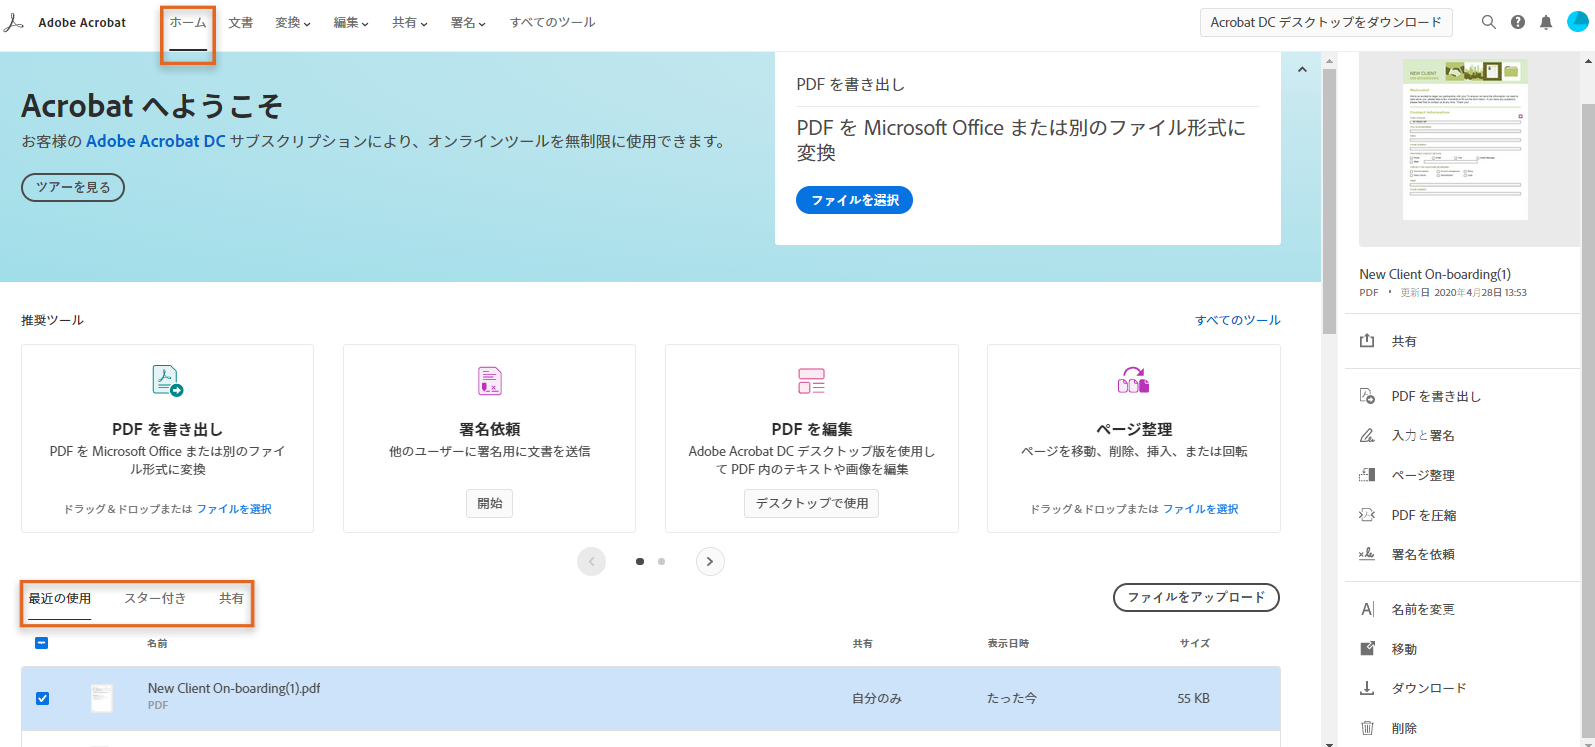The height and width of the screenshot is (747, 1595).
Task: Click the Acrobat DC デスクトップをダウンロード button
Action: click(1326, 22)
